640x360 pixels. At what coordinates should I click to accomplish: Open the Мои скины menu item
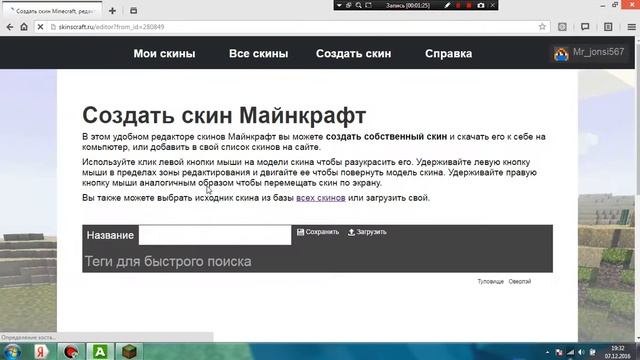pyautogui.click(x=164, y=53)
